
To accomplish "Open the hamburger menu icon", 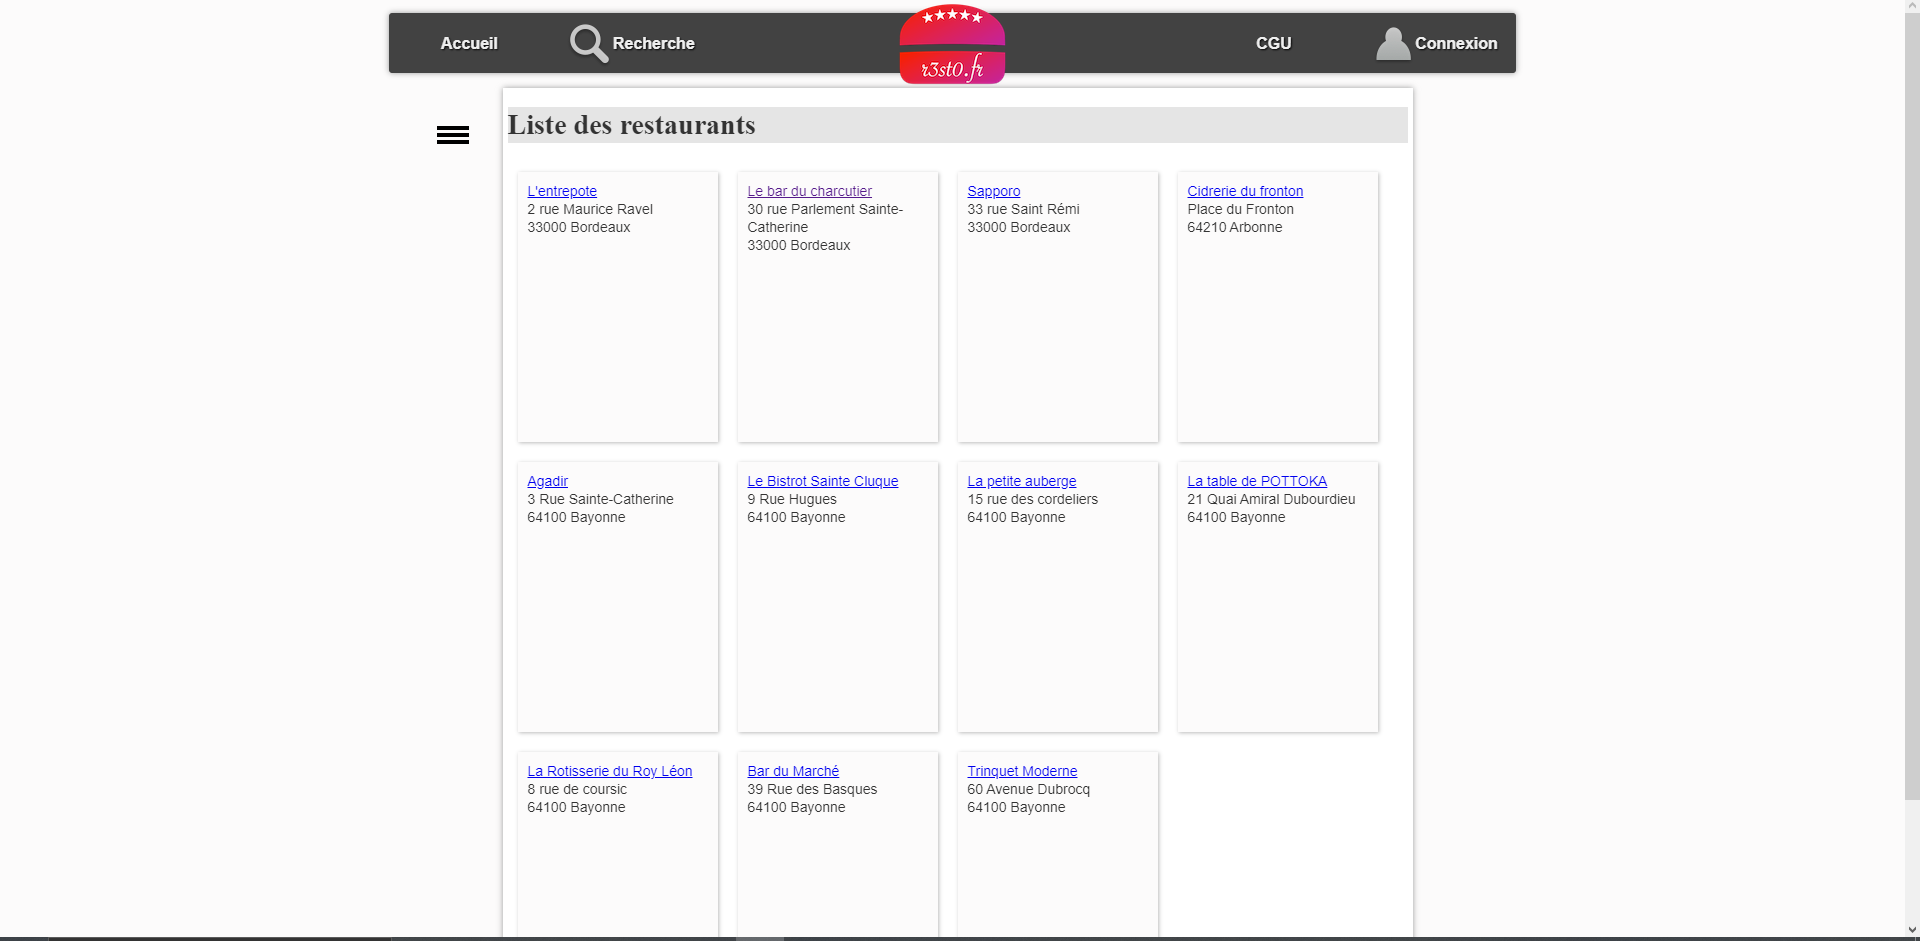I will [x=453, y=135].
